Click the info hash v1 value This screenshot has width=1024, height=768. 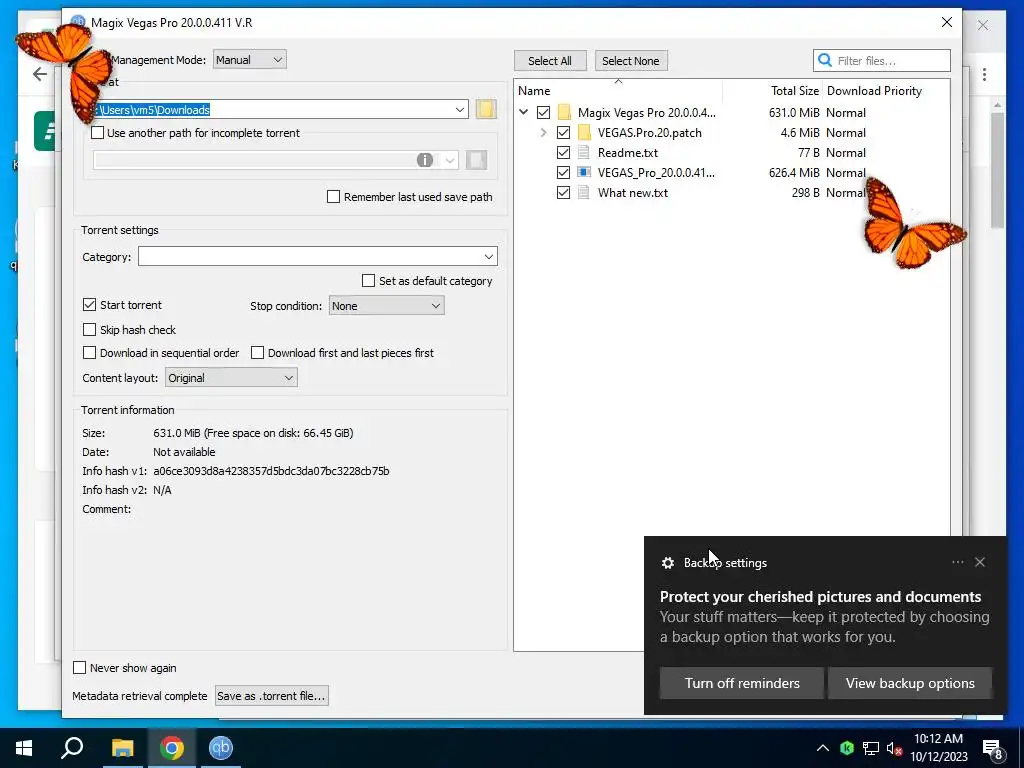pos(271,471)
